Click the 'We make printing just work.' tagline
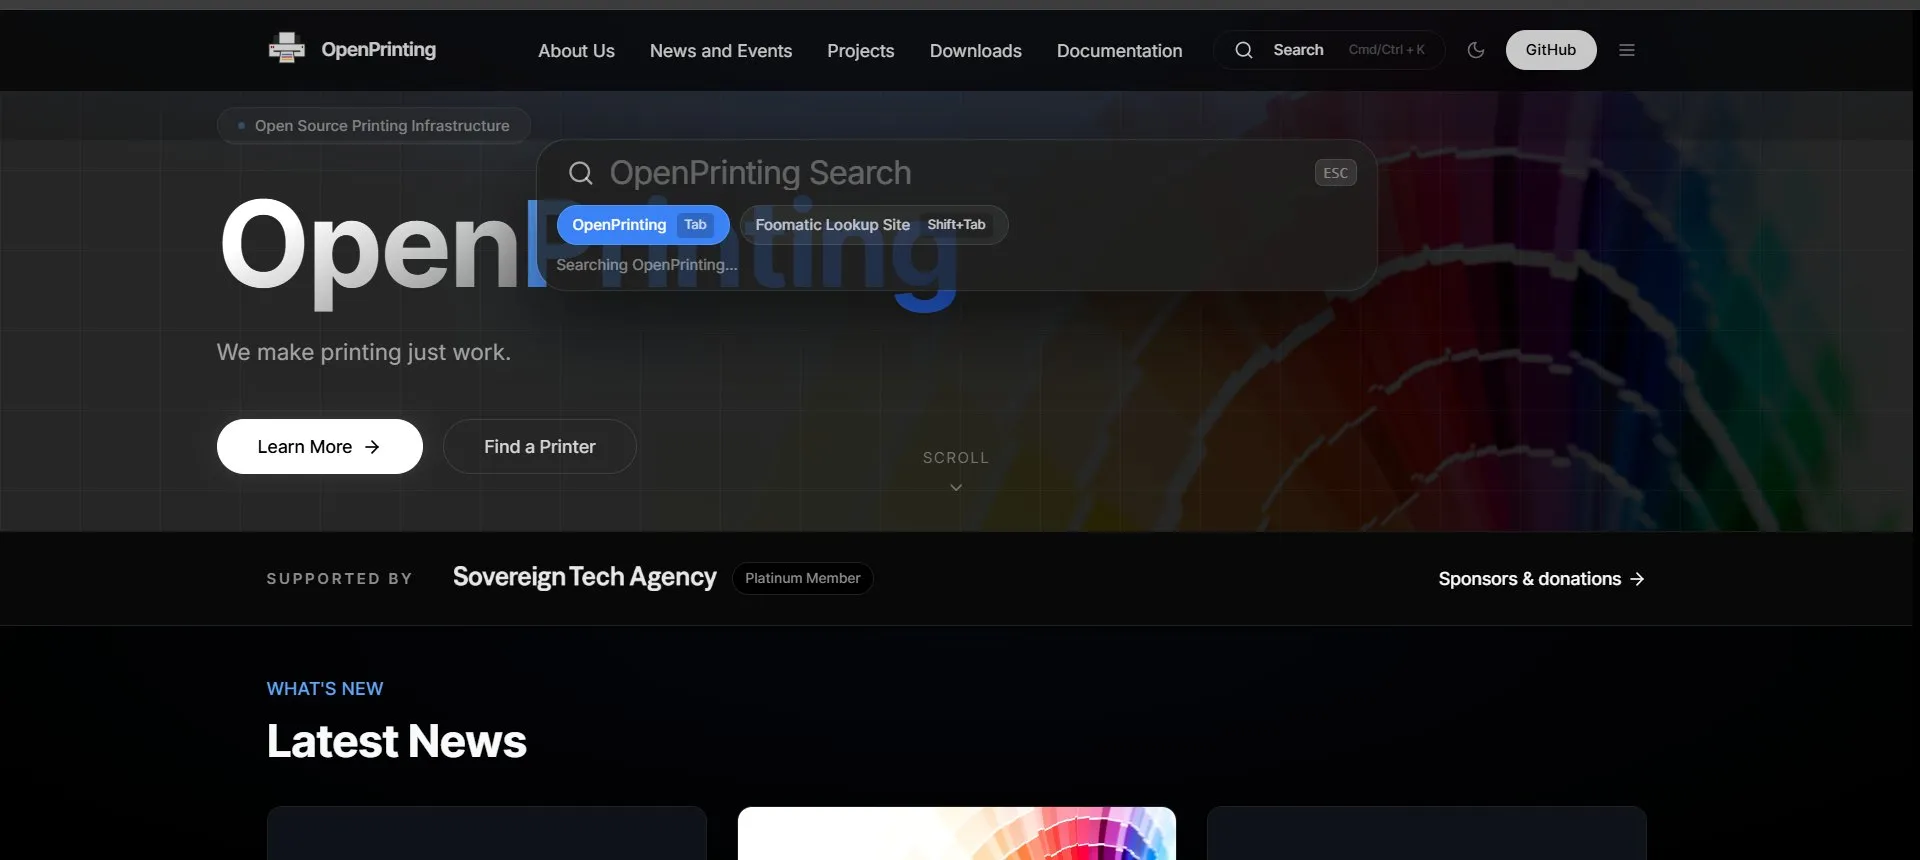 (364, 352)
